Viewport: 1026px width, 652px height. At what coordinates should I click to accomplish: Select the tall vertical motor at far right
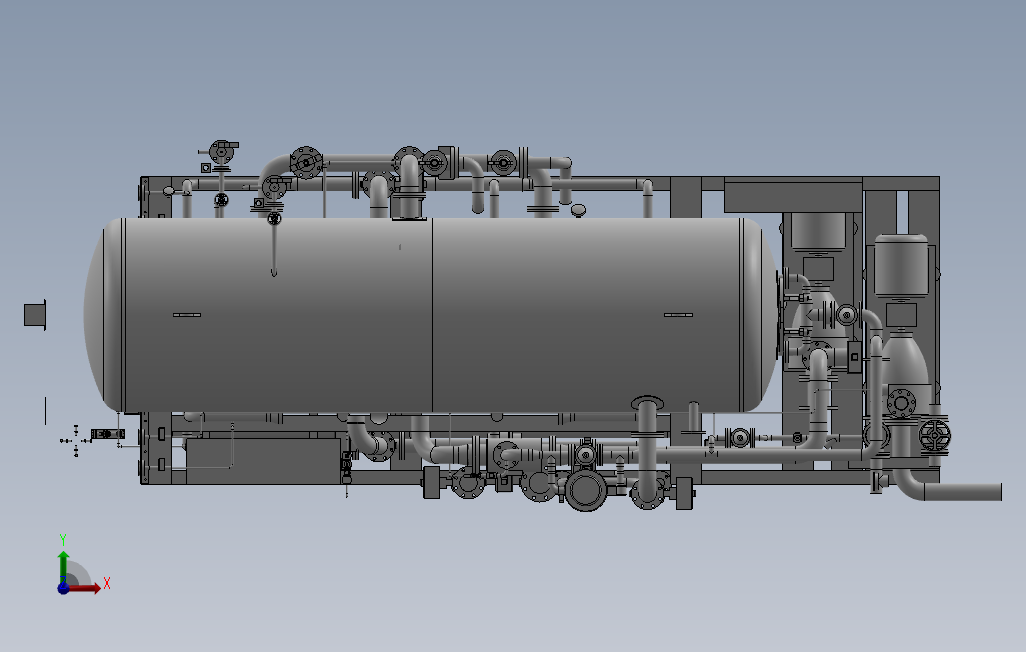click(901, 264)
